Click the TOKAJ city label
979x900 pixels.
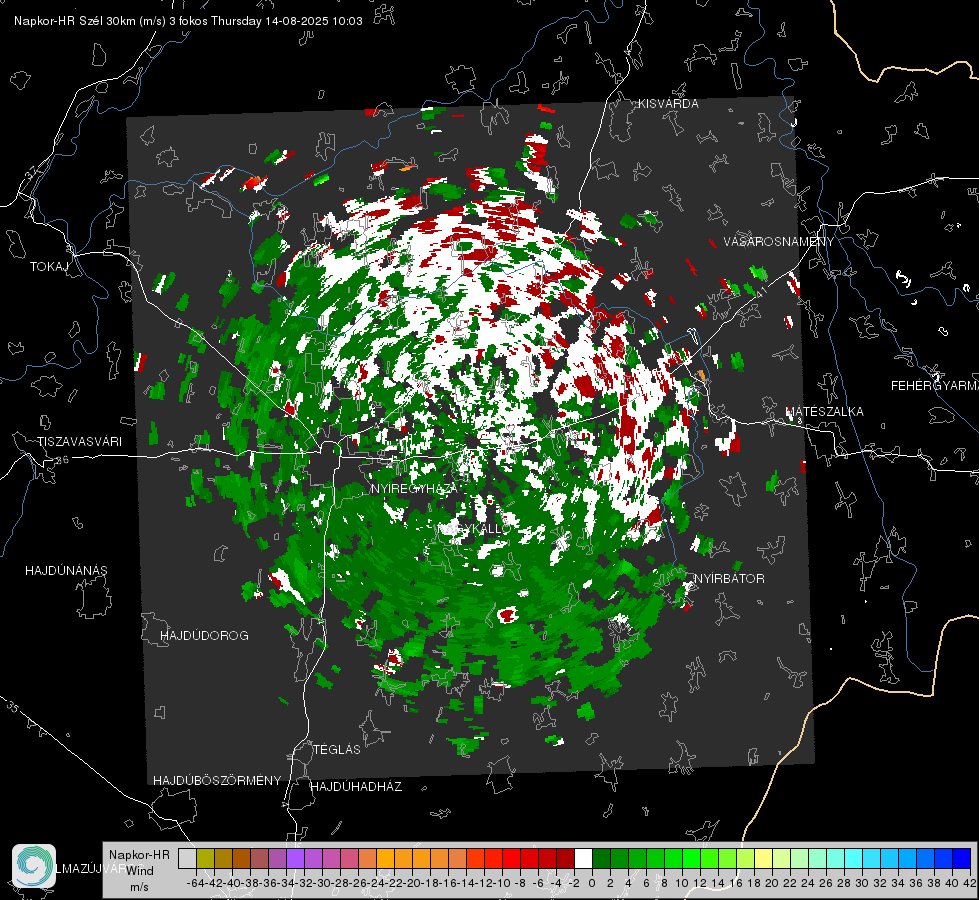pos(49,267)
